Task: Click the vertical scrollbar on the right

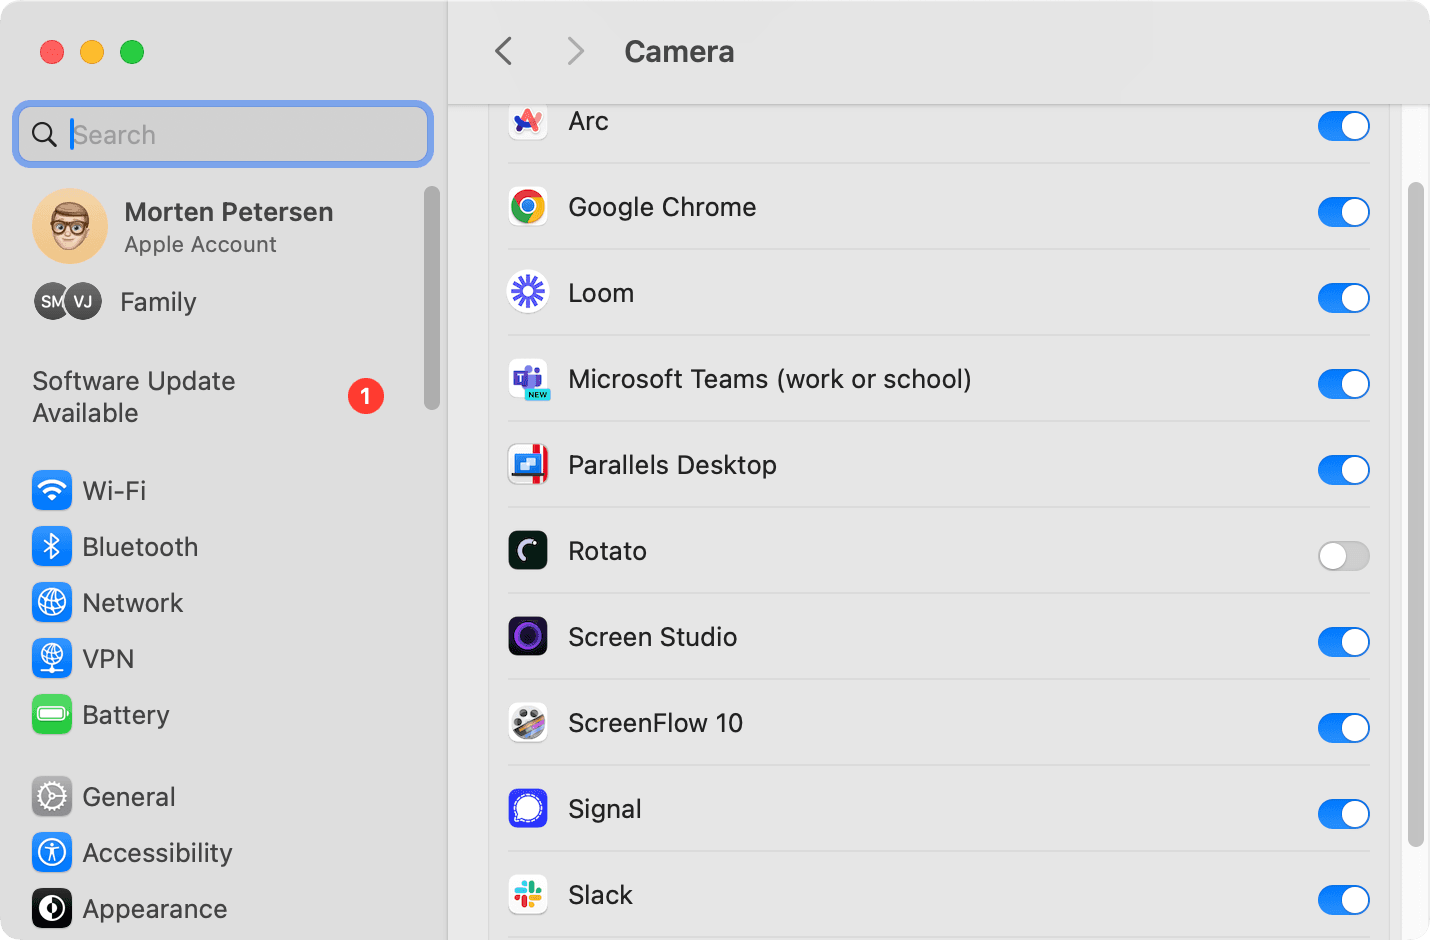Action: point(1415,500)
